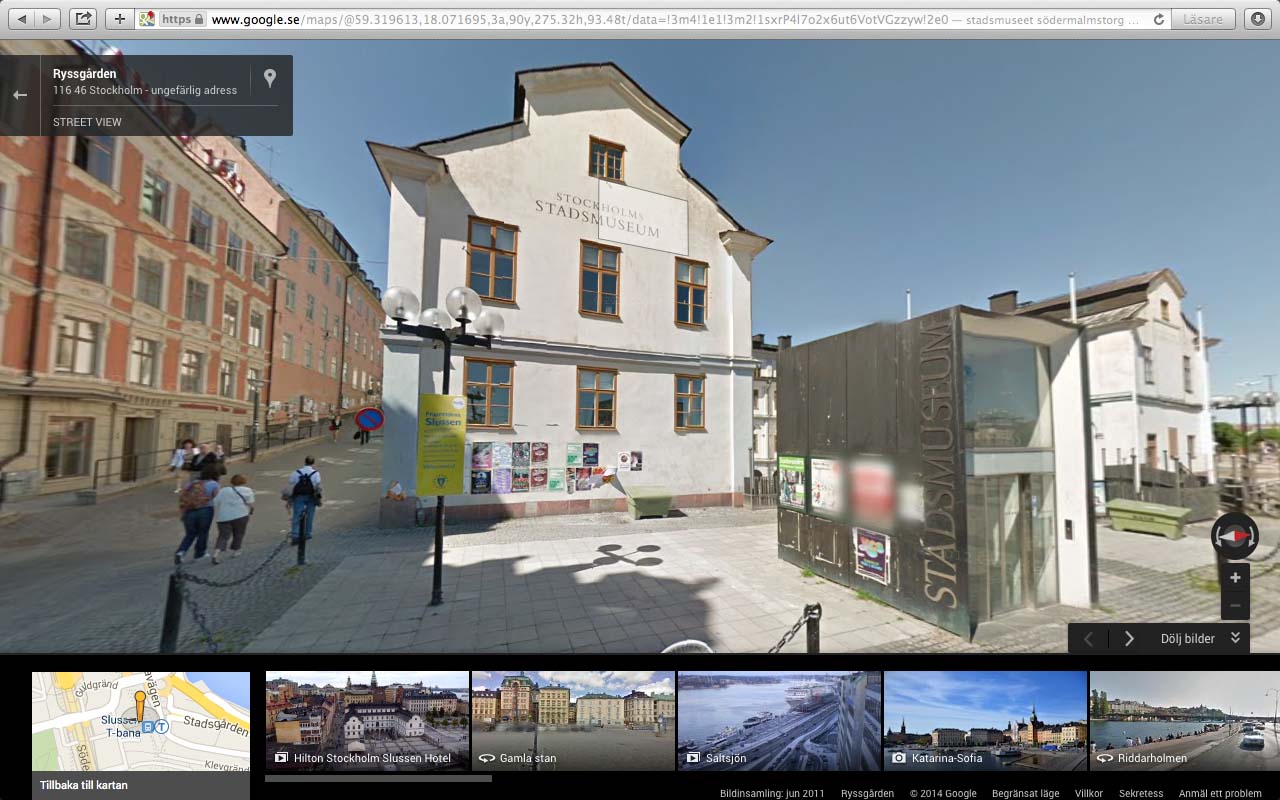Show previous images with left chevron
This screenshot has width=1280, height=800.
coord(1089,638)
